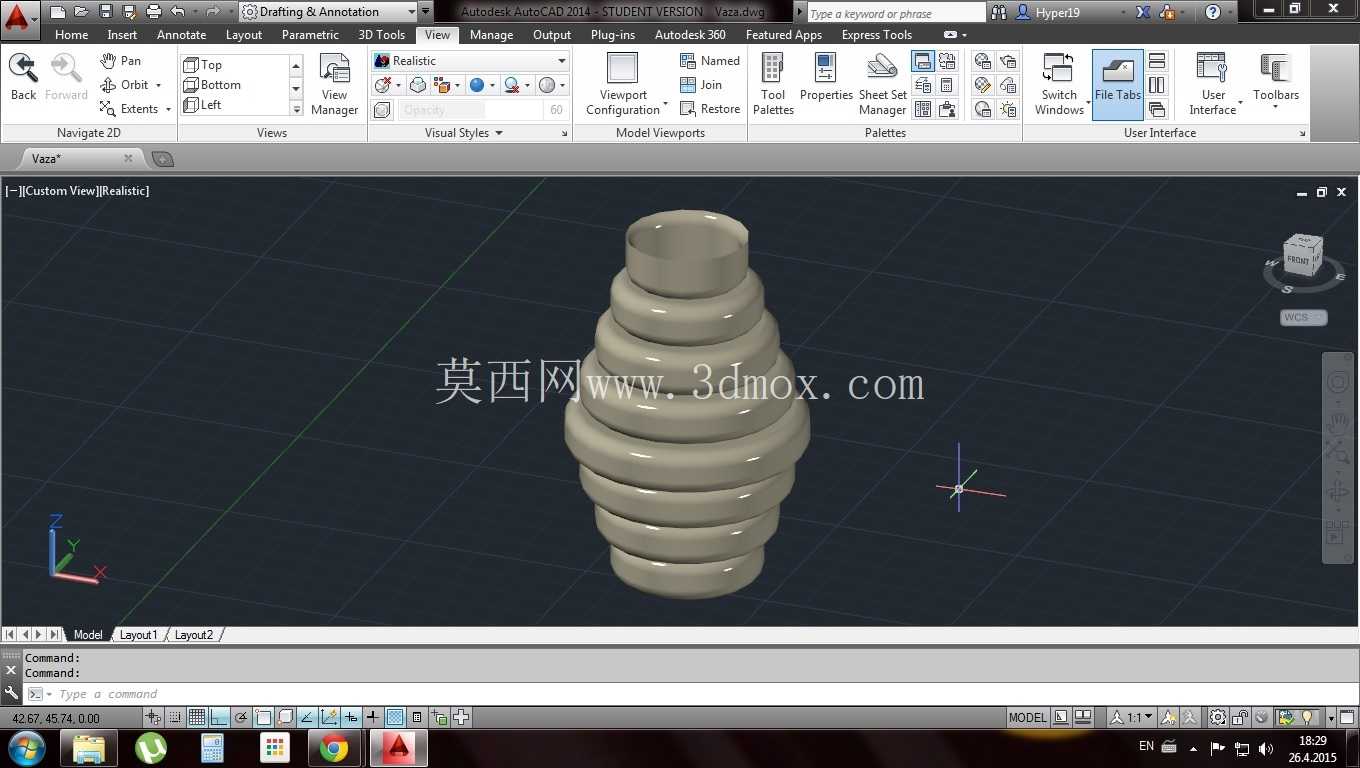
Task: Click the Workspace Switching gear icon
Action: [1217, 717]
